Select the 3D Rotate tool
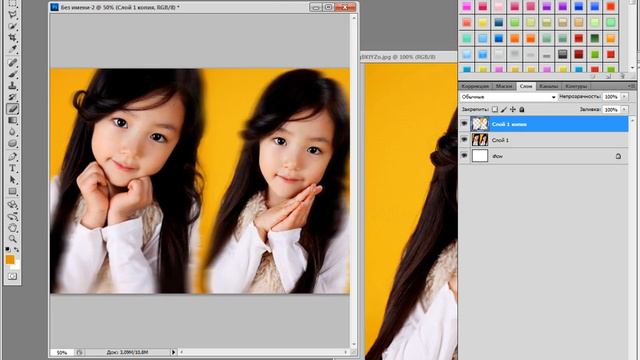 [13, 204]
